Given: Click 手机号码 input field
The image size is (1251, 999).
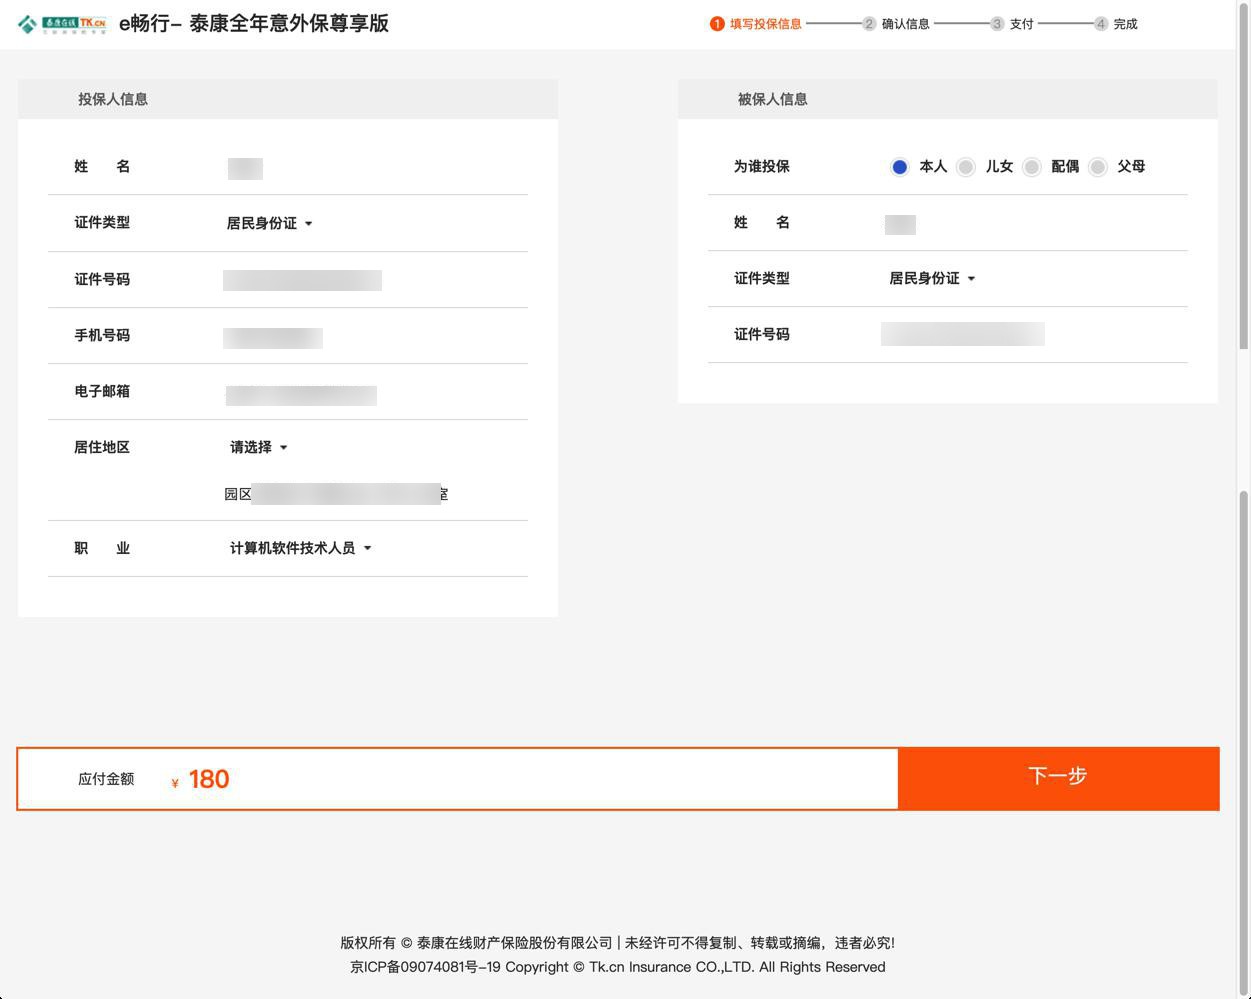Looking at the screenshot, I should point(273,338).
